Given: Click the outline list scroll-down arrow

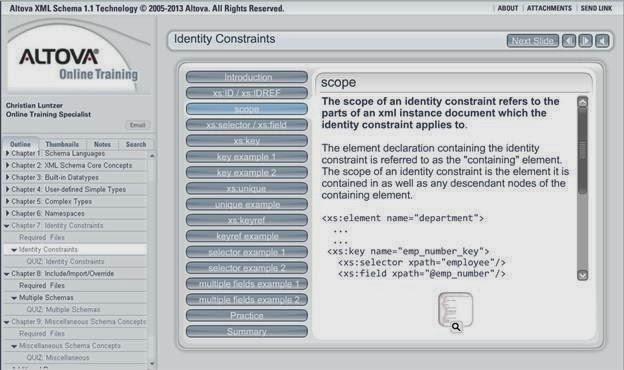Looking at the screenshot, I should 152,364.
